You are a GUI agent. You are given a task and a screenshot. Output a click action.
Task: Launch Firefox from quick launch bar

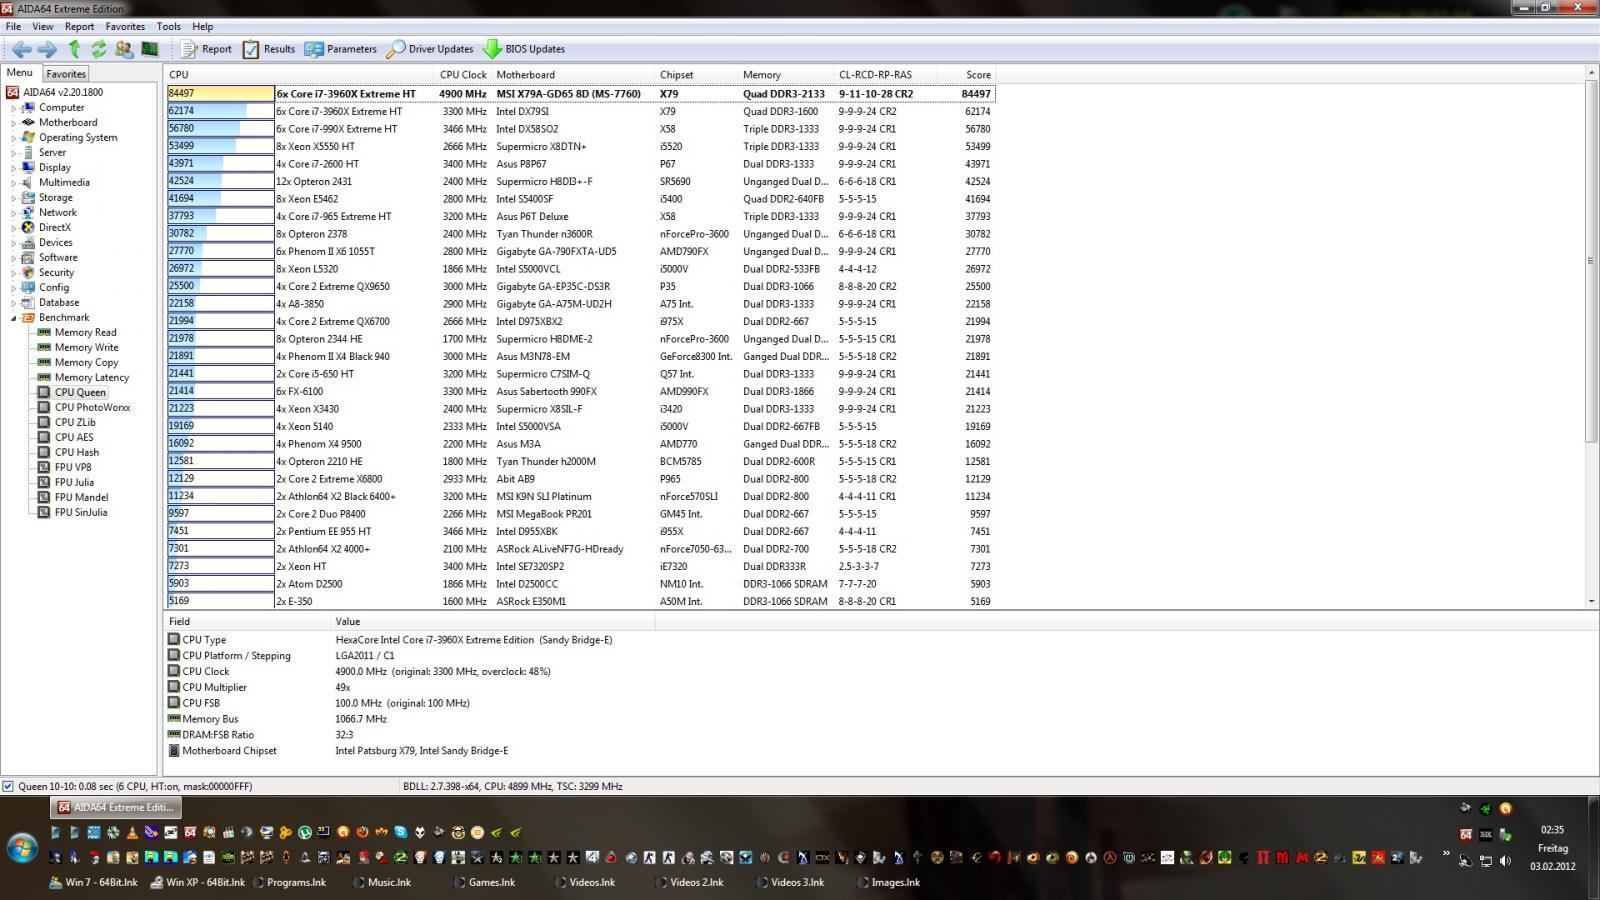click(362, 832)
